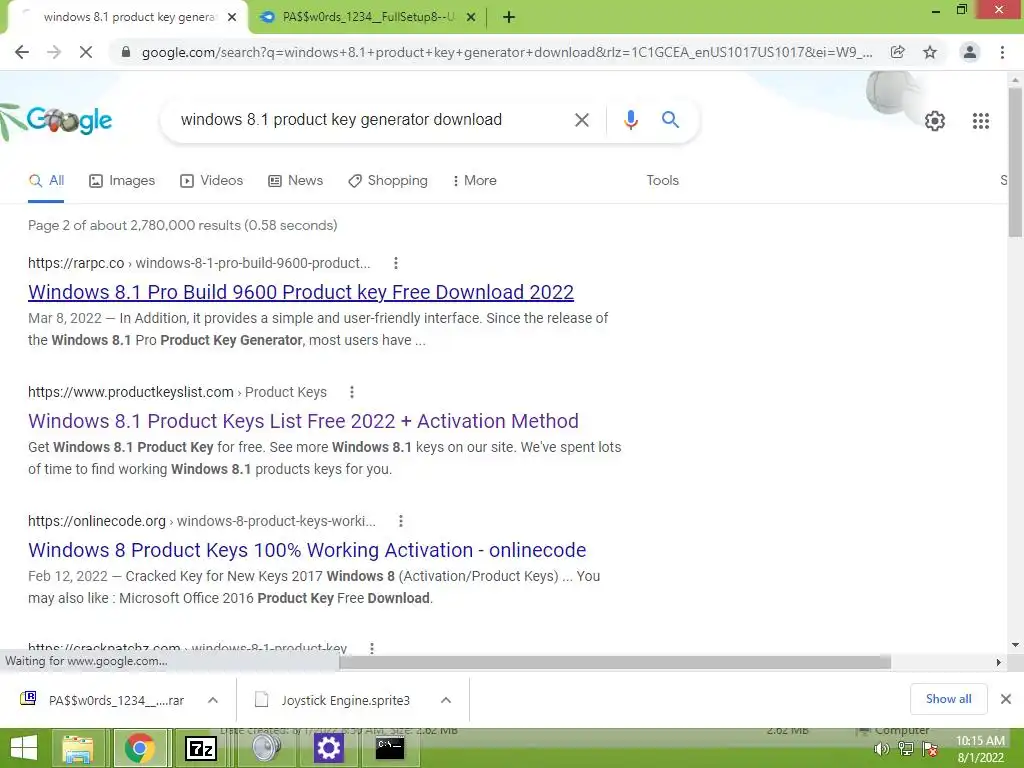The height and width of the screenshot is (768, 1024).
Task: Open Windows 8.1 Pro Build 9600 result
Action: (301, 292)
